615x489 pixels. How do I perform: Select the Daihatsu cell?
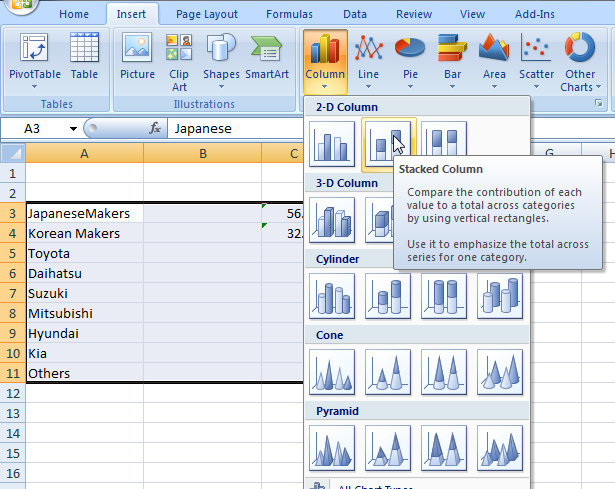pos(85,273)
